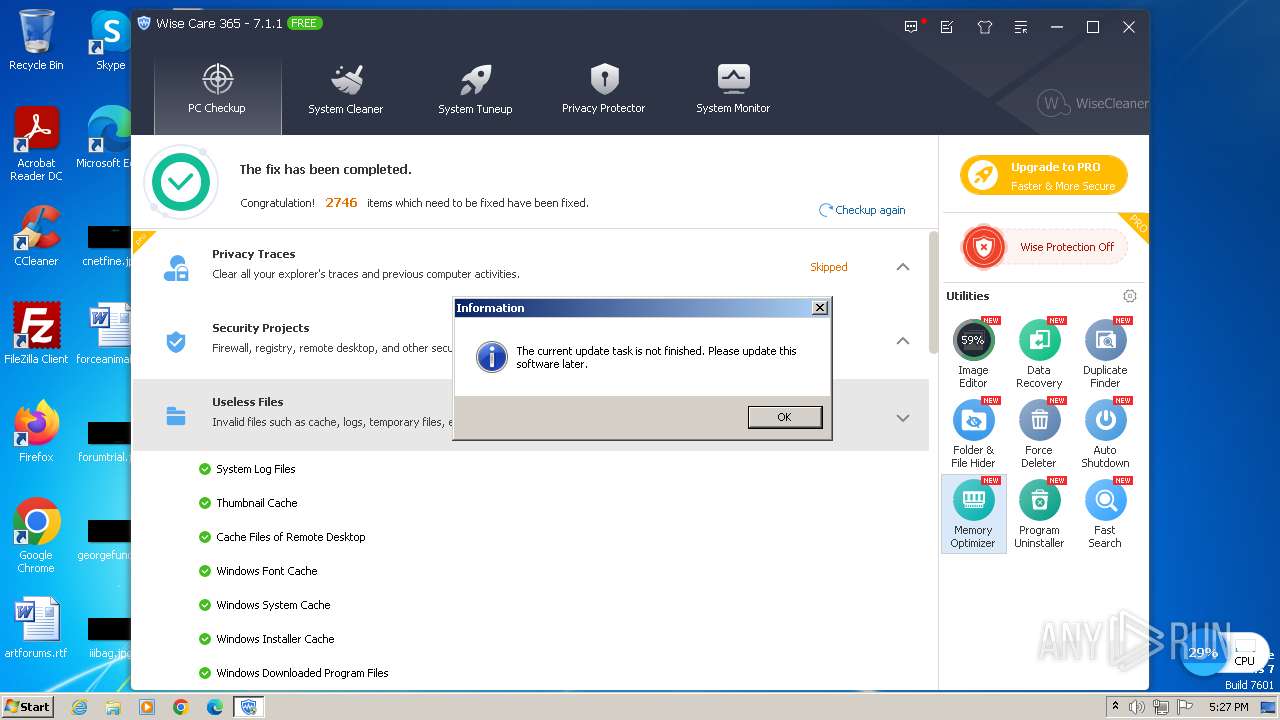
Task: Open the Firefox desktop shortcut
Action: (36, 432)
